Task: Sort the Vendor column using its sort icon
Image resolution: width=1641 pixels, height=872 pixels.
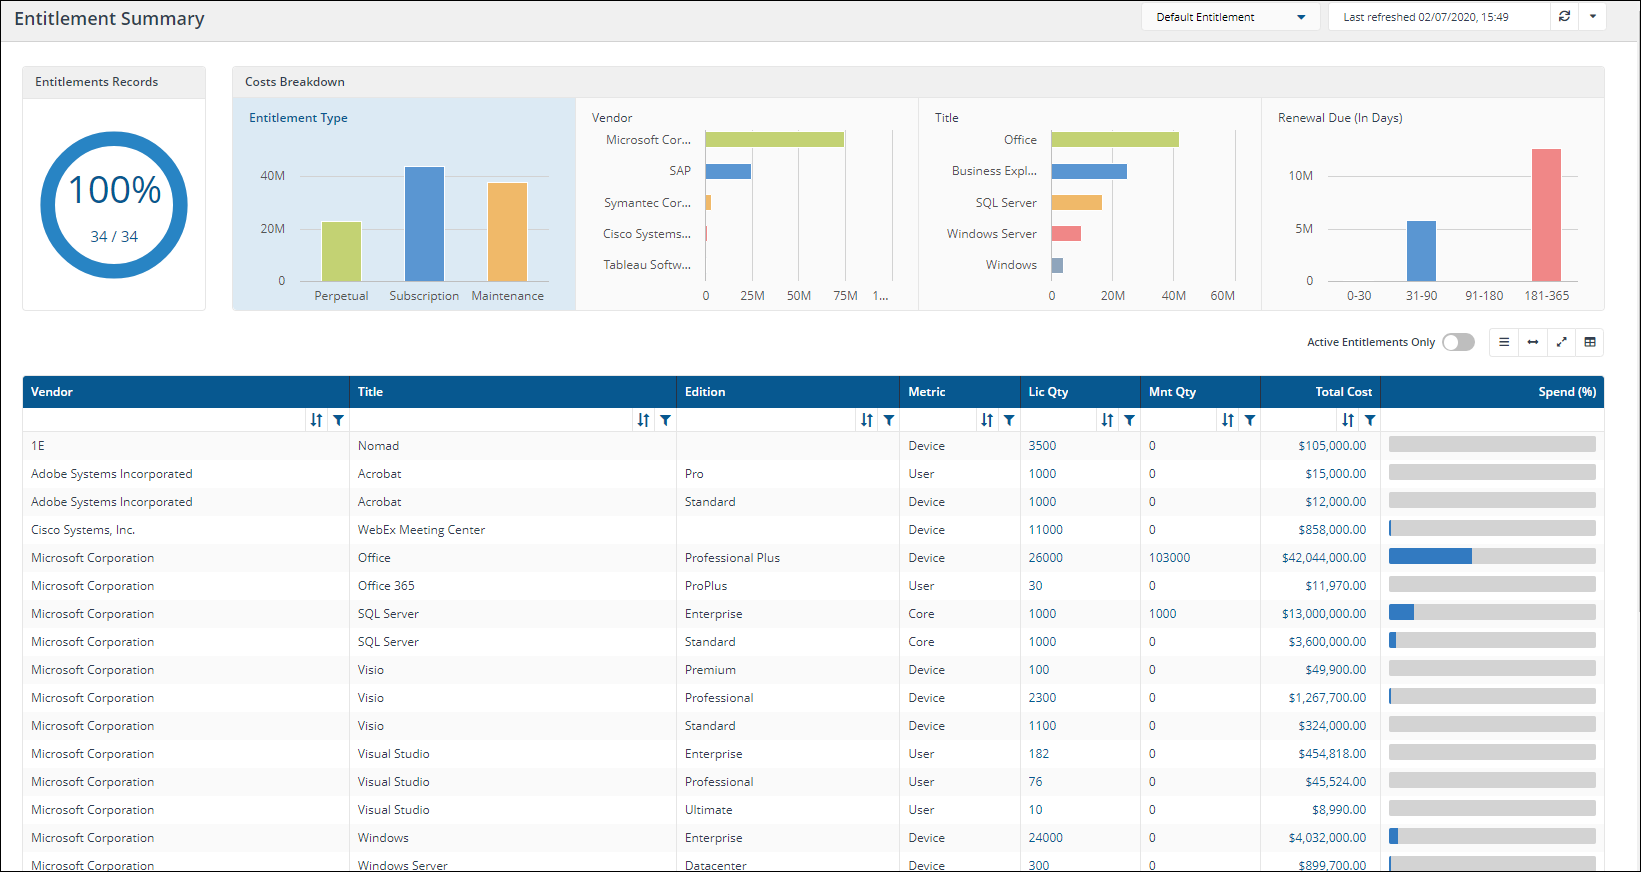Action: pyautogui.click(x=316, y=420)
